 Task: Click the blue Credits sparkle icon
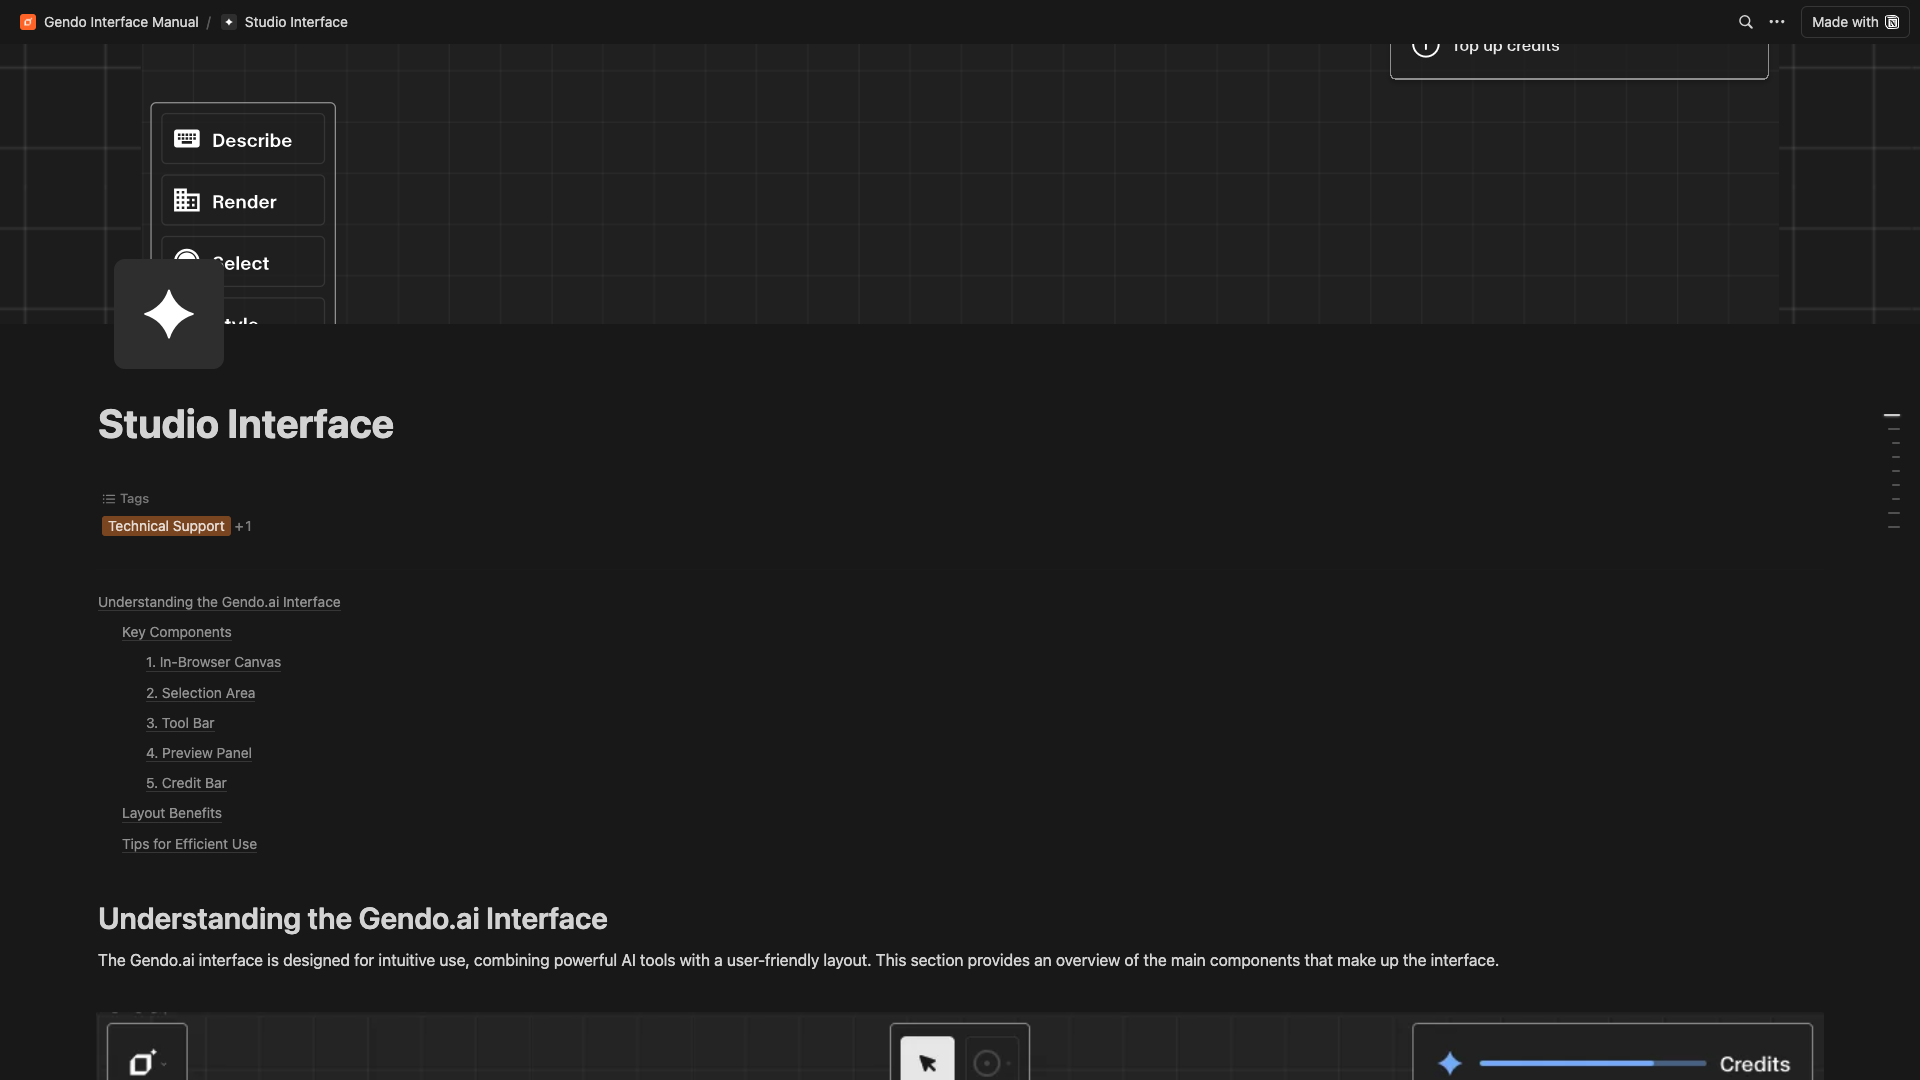pyautogui.click(x=1450, y=1063)
